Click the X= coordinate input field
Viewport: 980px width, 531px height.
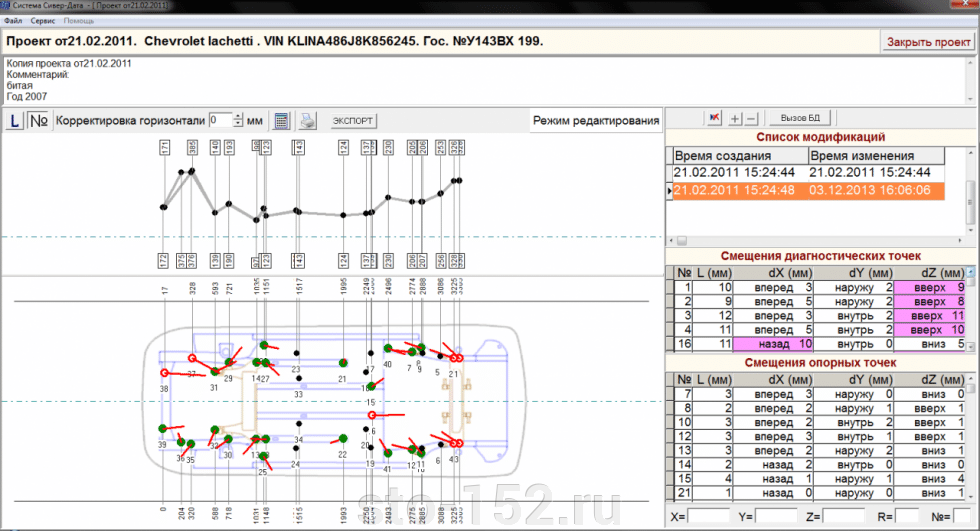point(709,516)
